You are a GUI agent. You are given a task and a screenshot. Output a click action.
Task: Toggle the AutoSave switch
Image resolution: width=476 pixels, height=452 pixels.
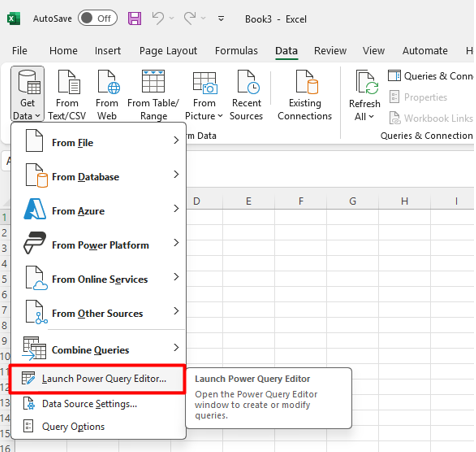[97, 18]
